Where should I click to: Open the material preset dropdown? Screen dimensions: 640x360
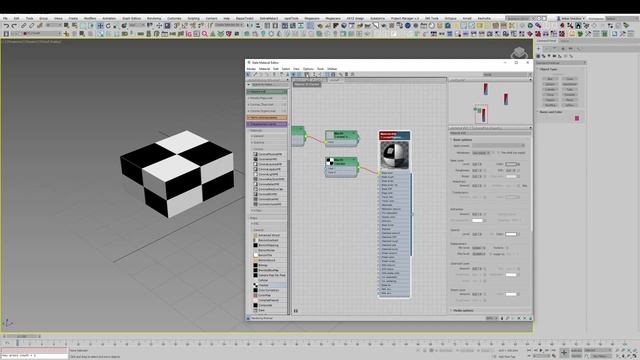pyautogui.click(x=498, y=146)
